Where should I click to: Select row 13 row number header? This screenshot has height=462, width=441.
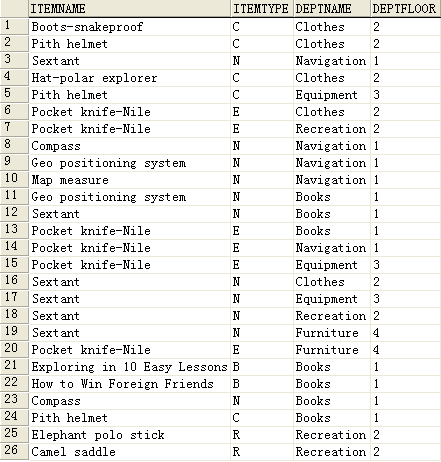(x=14, y=230)
